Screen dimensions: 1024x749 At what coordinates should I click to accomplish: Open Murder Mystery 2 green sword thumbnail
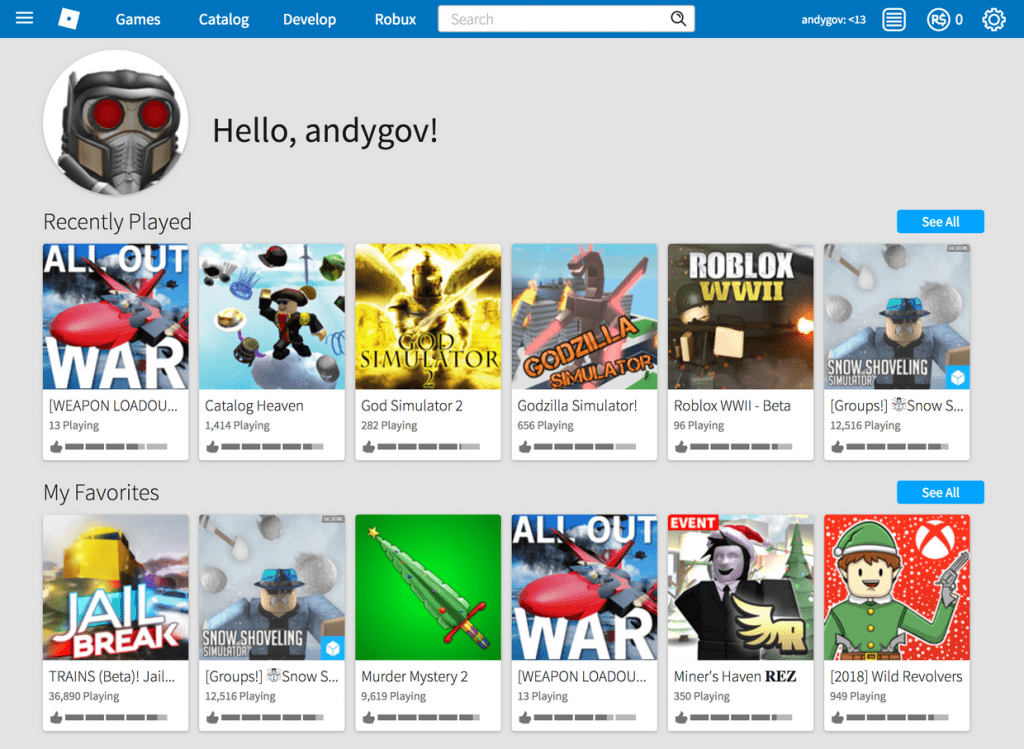428,588
